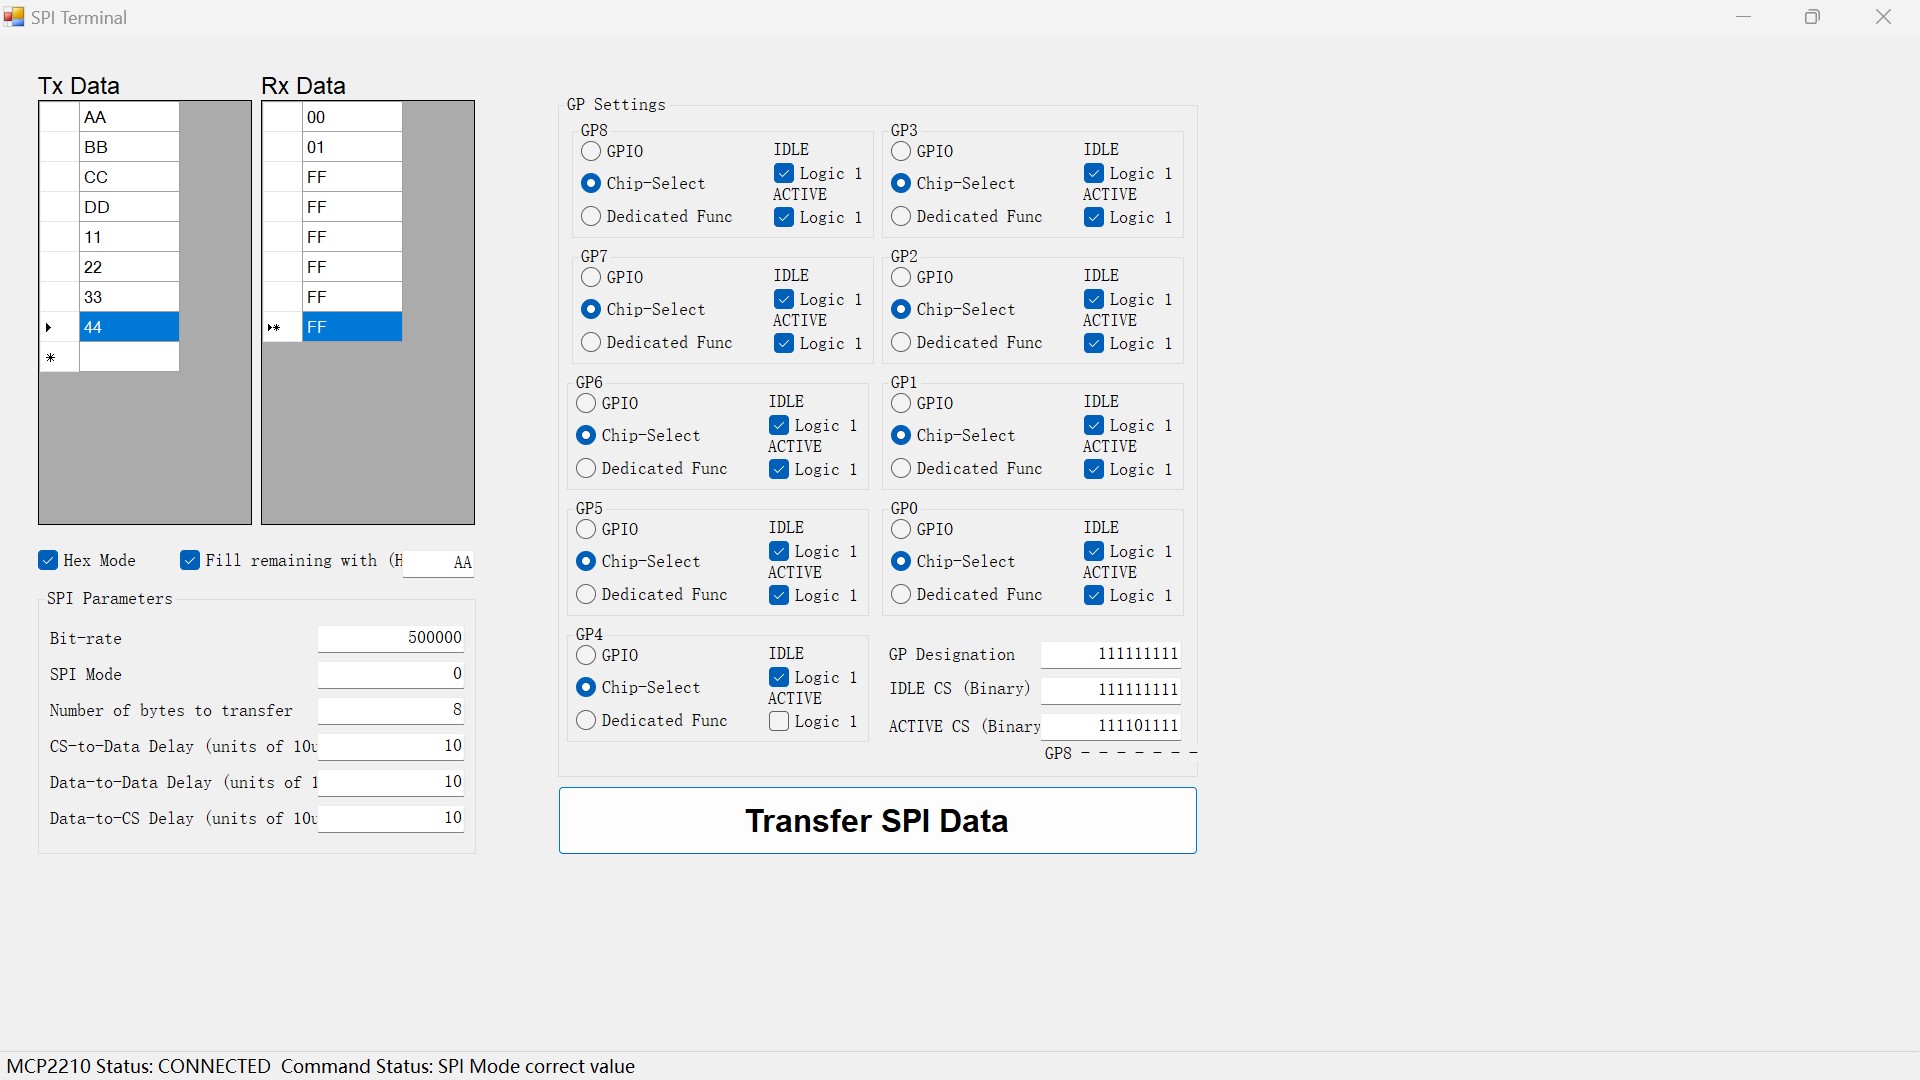The image size is (1920, 1080).
Task: Uncheck GP8 IDLE Logic 1 checkbox
Action: [x=784, y=174]
